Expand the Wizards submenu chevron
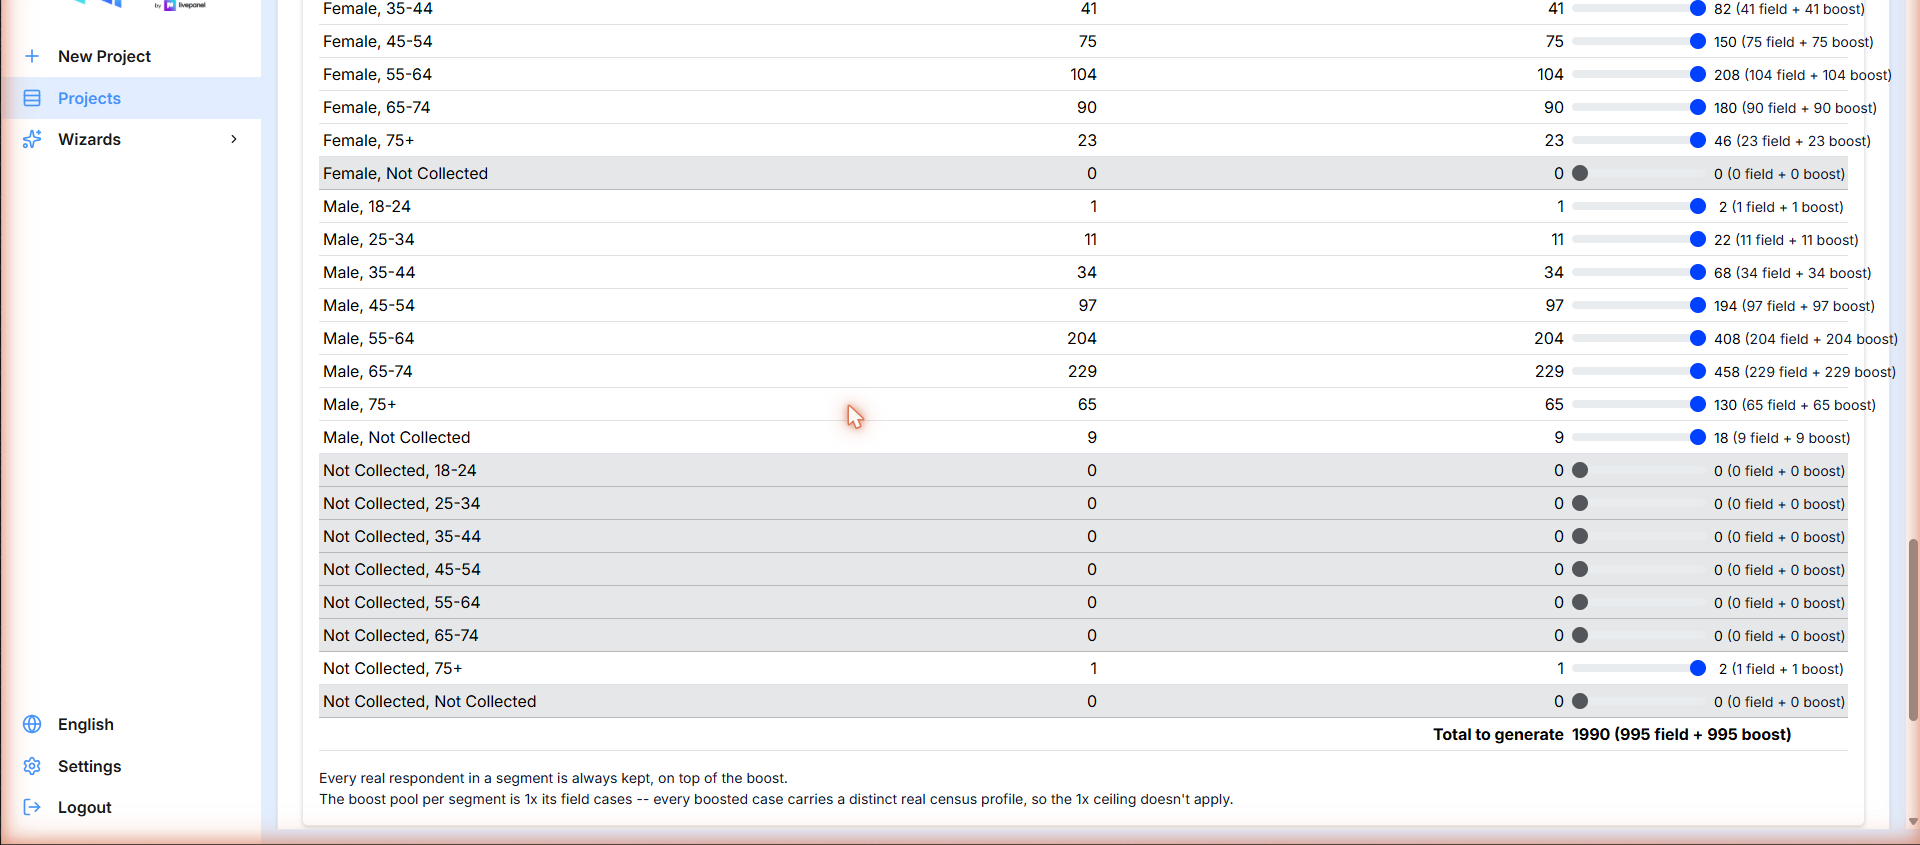 (234, 139)
